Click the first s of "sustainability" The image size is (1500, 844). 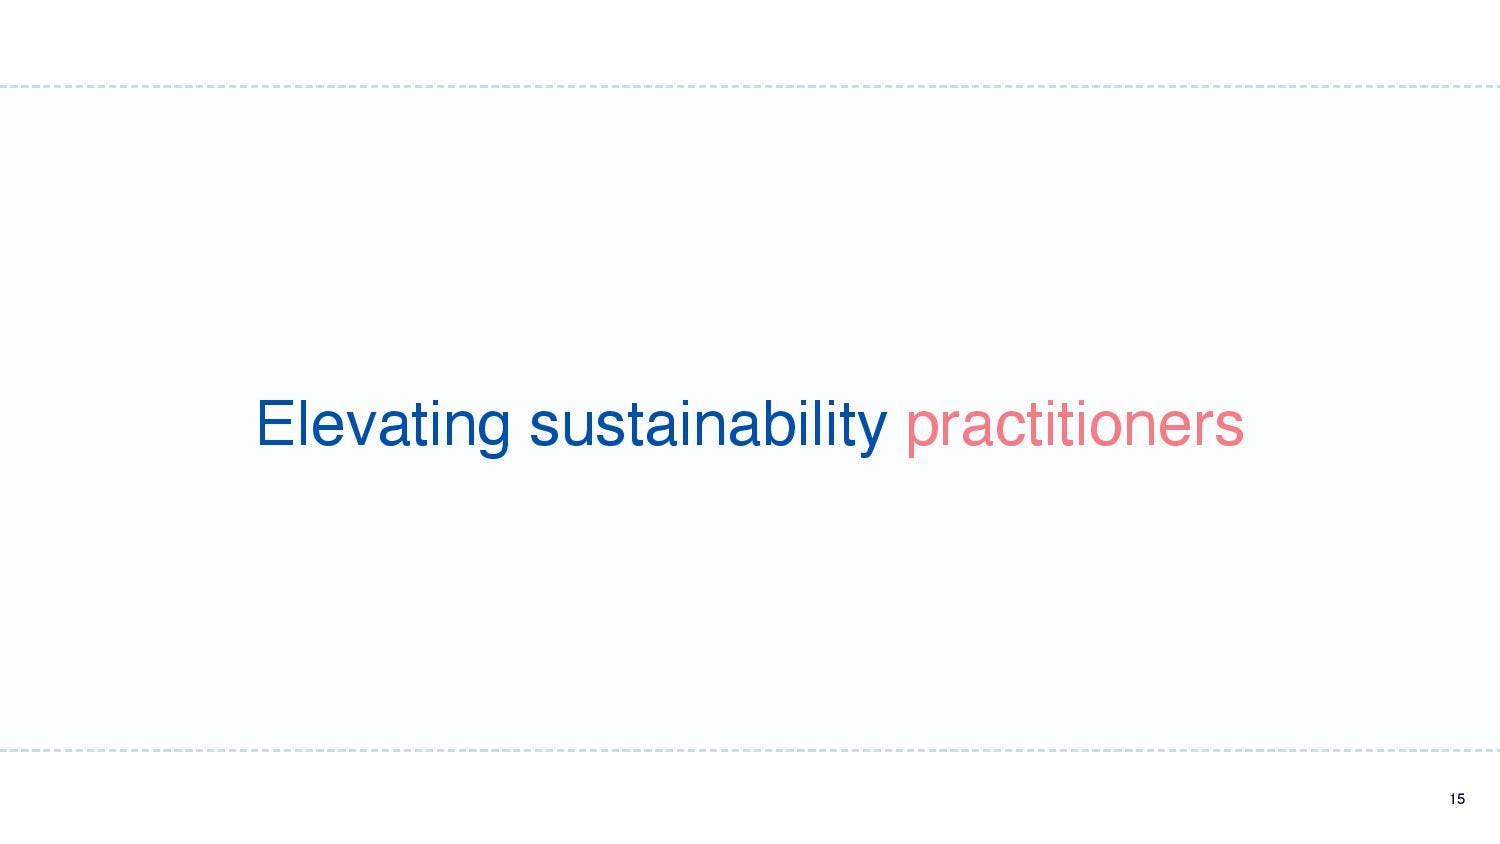543,430
